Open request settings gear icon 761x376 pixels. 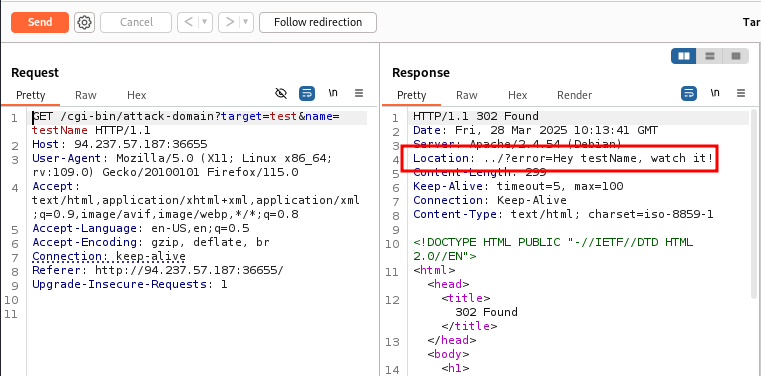pyautogui.click(x=84, y=22)
